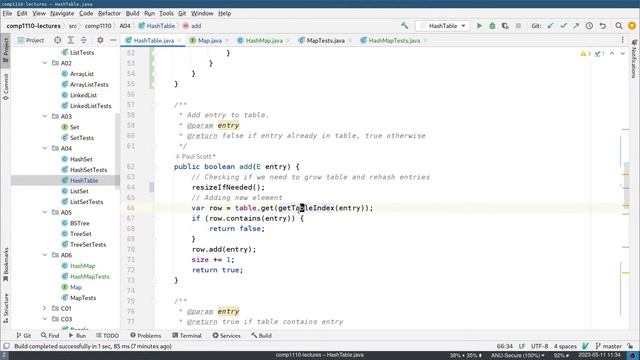Click the stop run button
Image resolution: width=640 pixels, height=360 pixels.
(518, 26)
